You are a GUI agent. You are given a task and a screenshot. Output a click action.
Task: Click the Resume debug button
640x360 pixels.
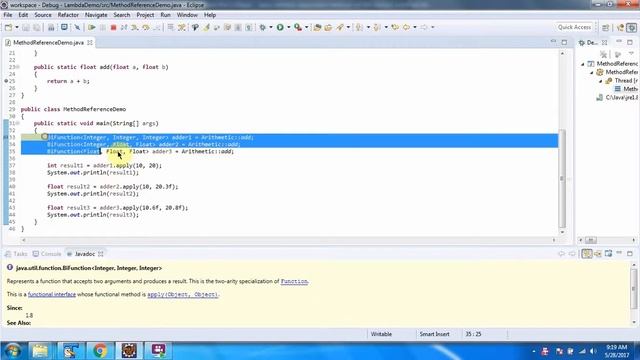[92, 27]
